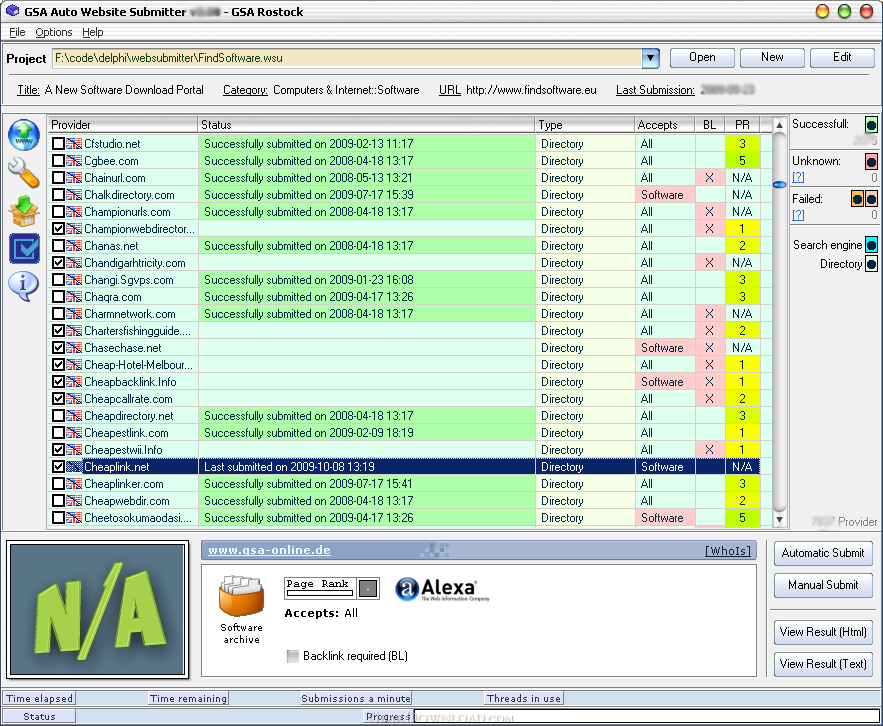
Task: Click the green Successfull color swatch
Action: coord(871,125)
